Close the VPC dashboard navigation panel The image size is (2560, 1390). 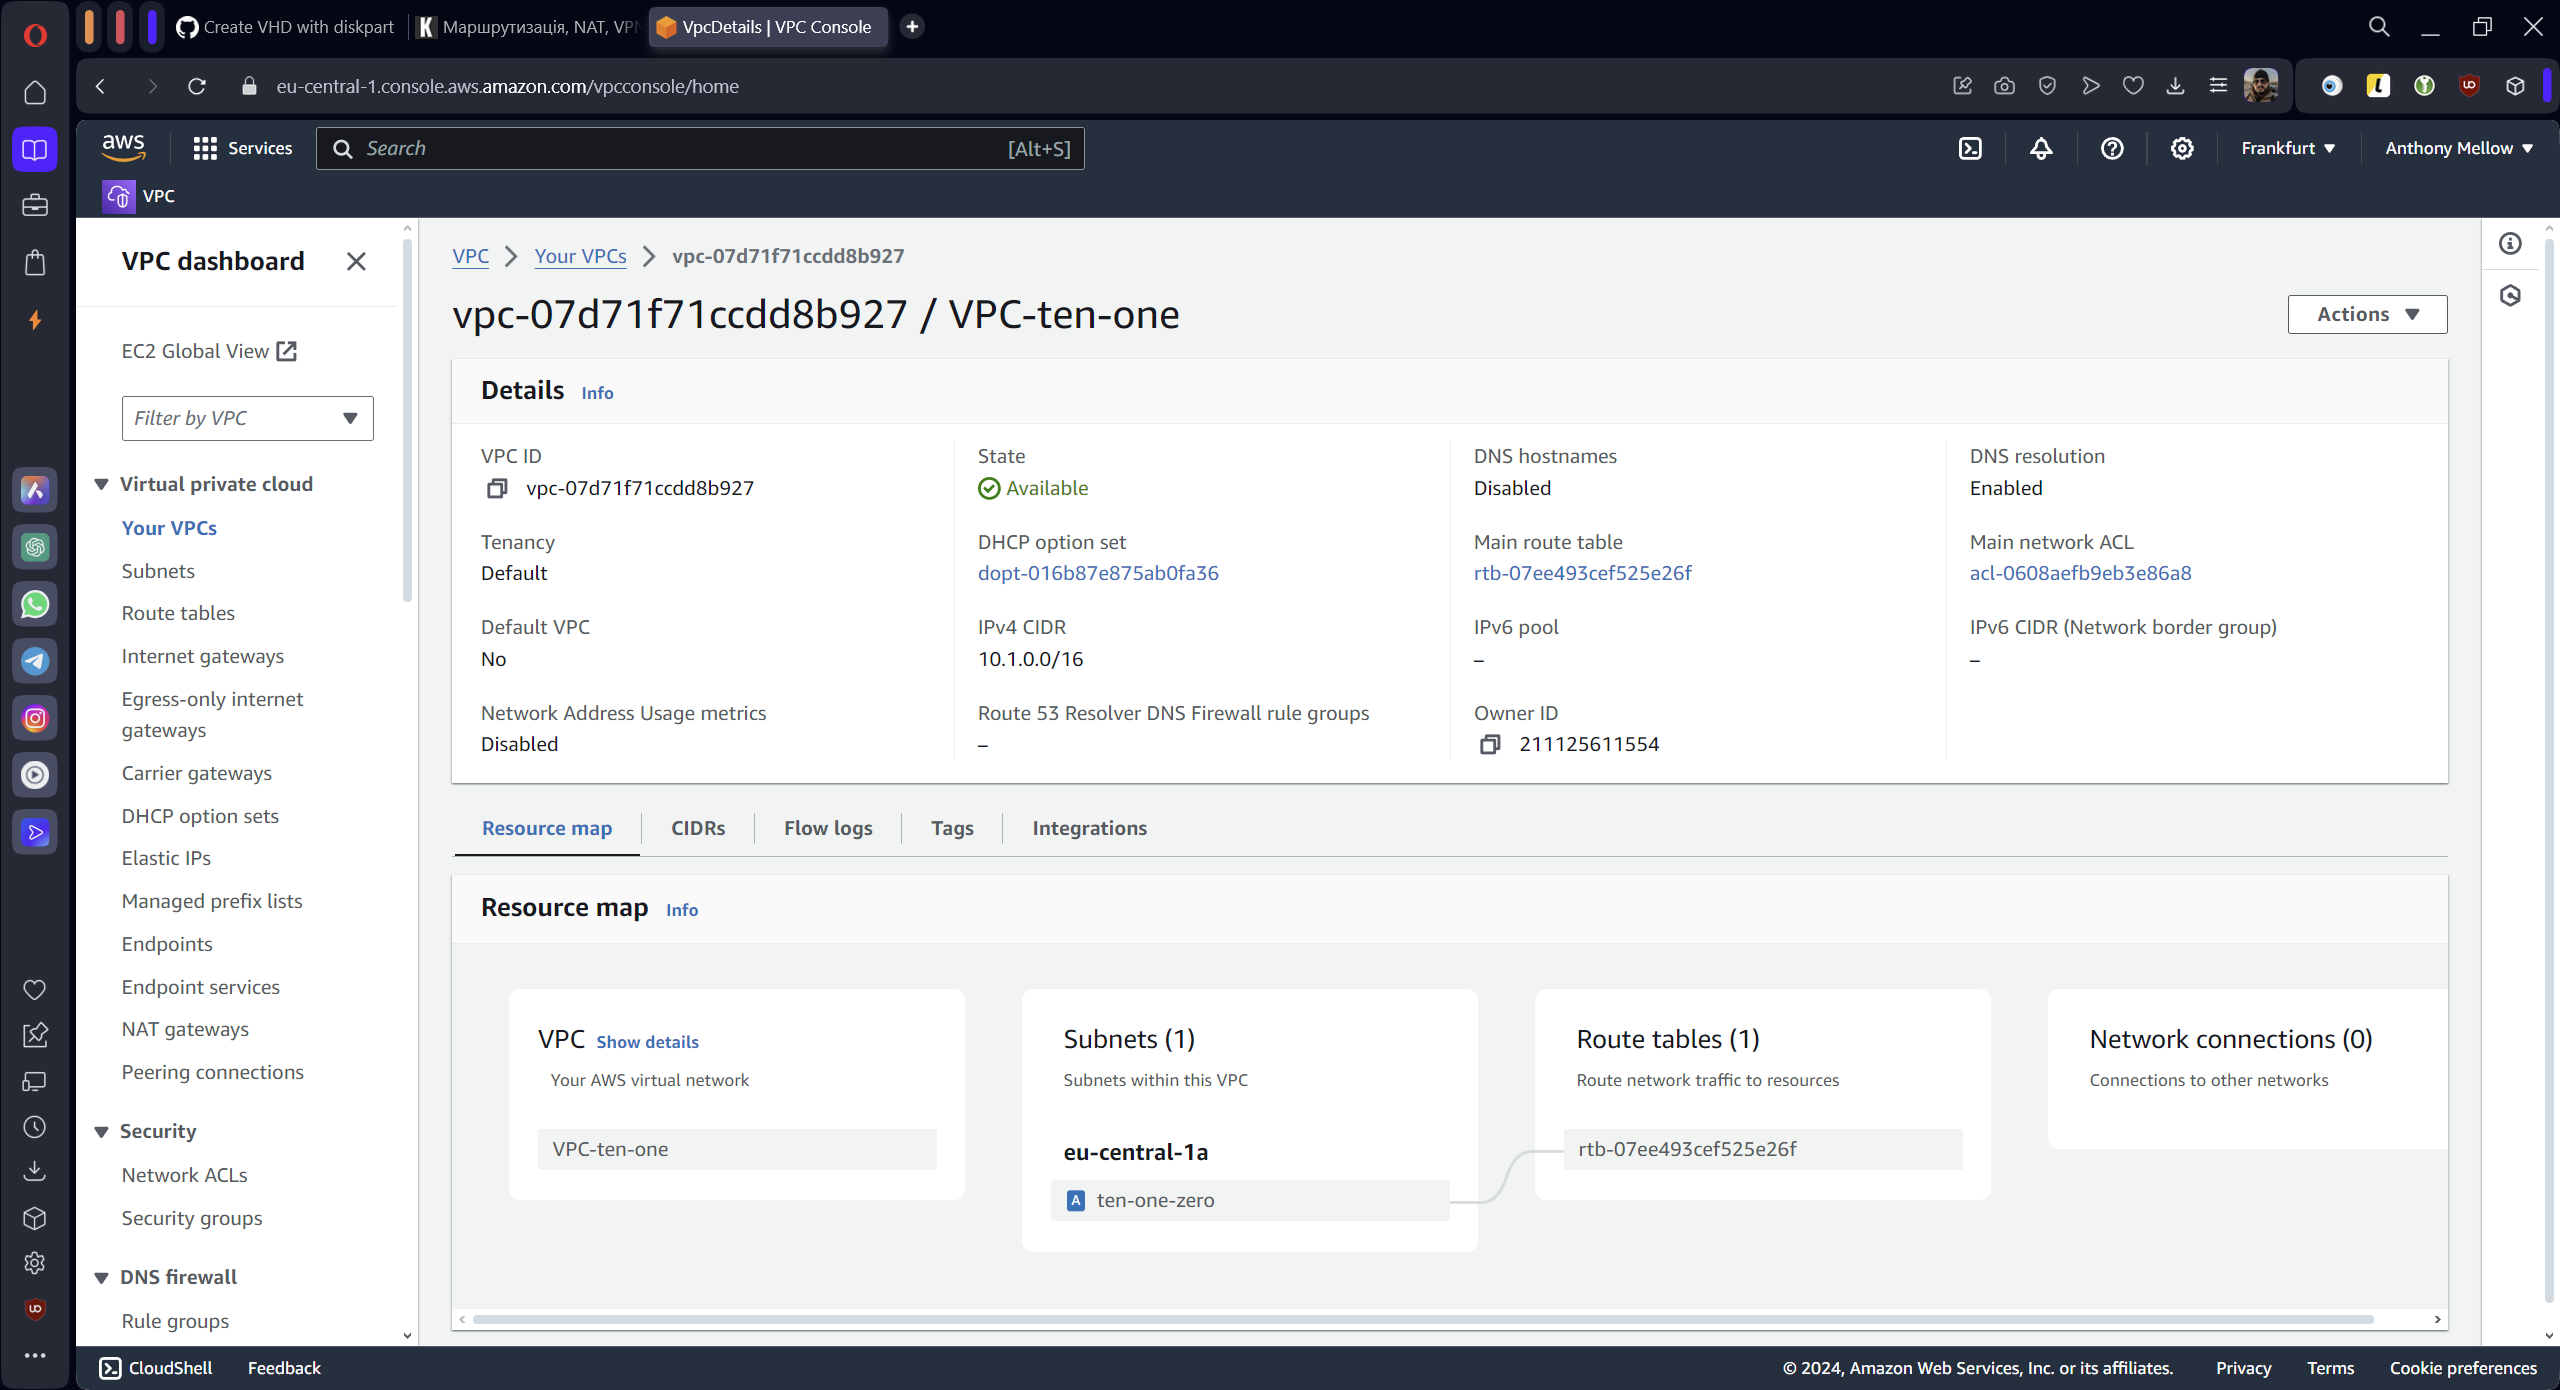click(356, 261)
